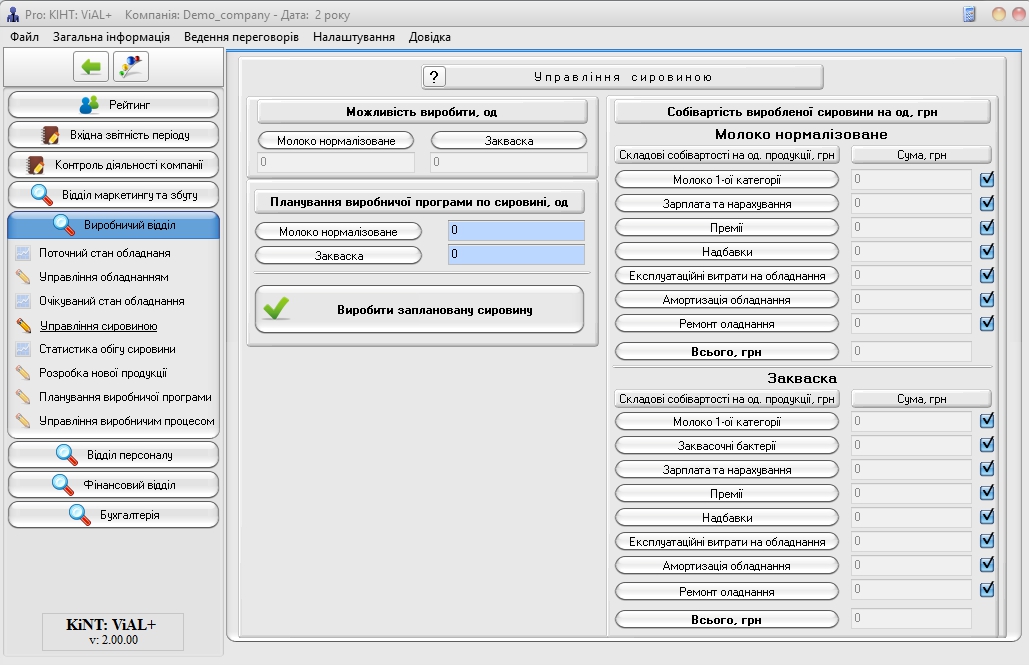Click the Рейтинг button
This screenshot has width=1029, height=665.
coord(113,104)
